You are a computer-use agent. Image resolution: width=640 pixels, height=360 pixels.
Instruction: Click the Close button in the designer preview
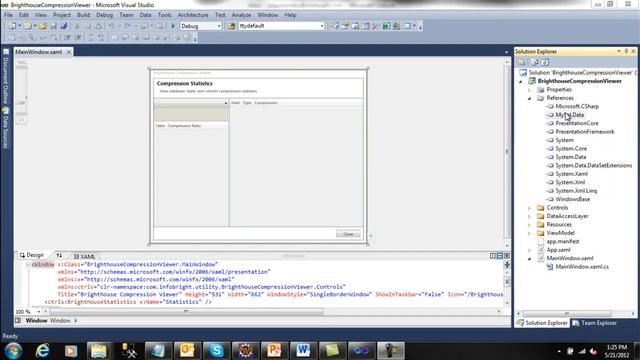pos(348,234)
